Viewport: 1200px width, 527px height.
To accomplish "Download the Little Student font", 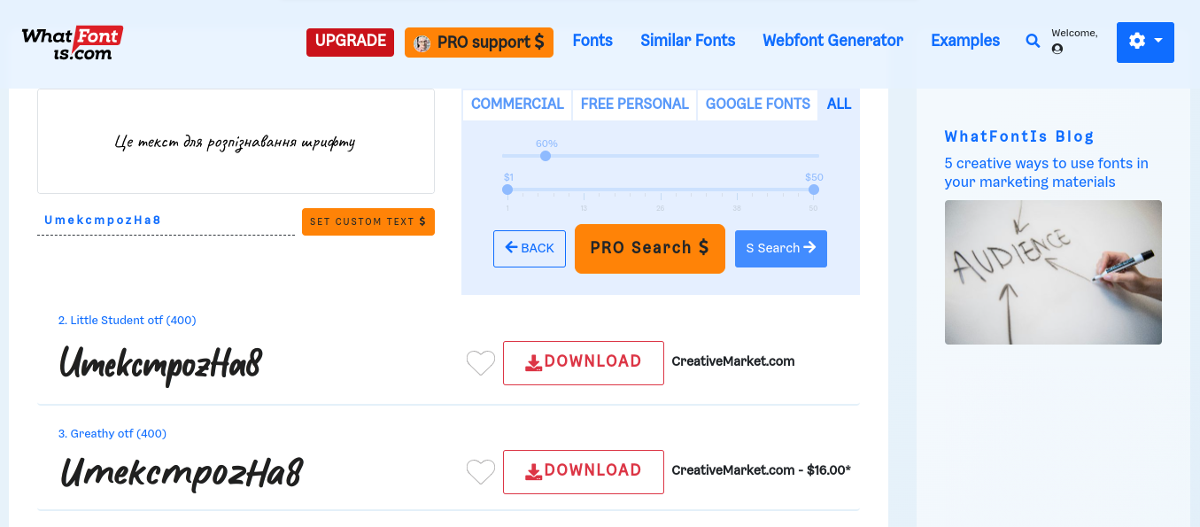I will (583, 362).
